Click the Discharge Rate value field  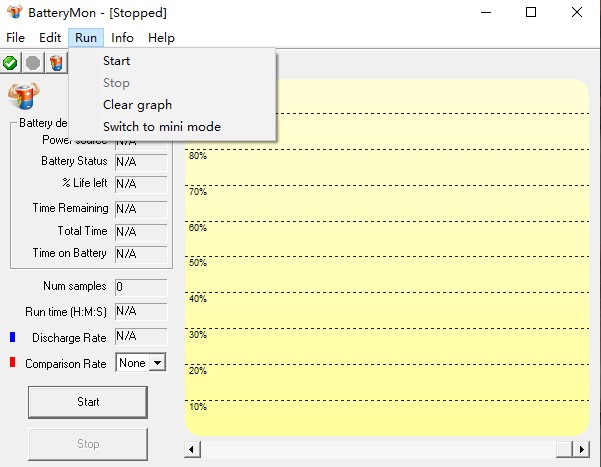click(x=141, y=336)
